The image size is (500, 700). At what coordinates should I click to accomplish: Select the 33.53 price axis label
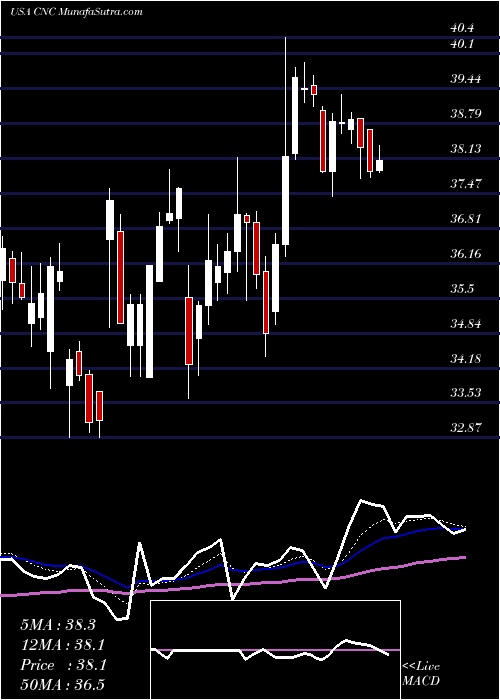(466, 393)
